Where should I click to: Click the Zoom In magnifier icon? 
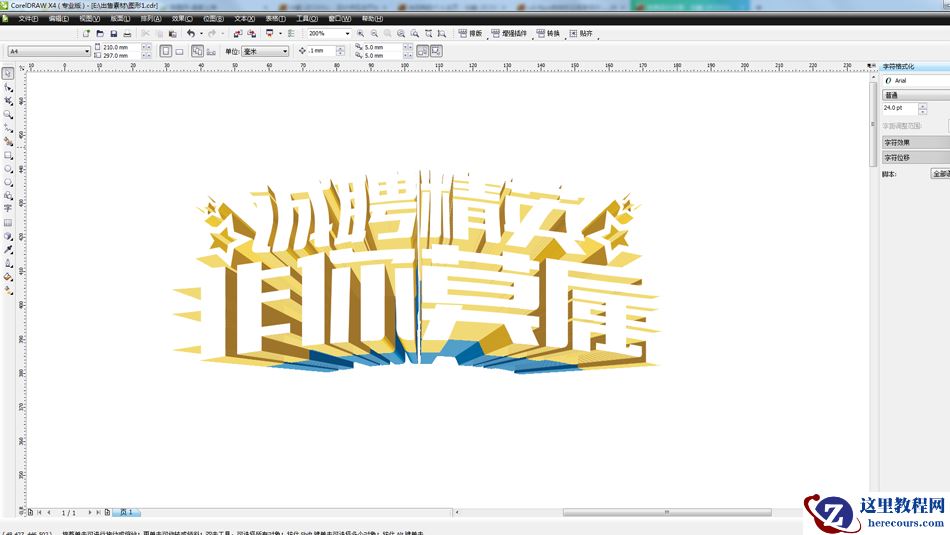coord(360,33)
